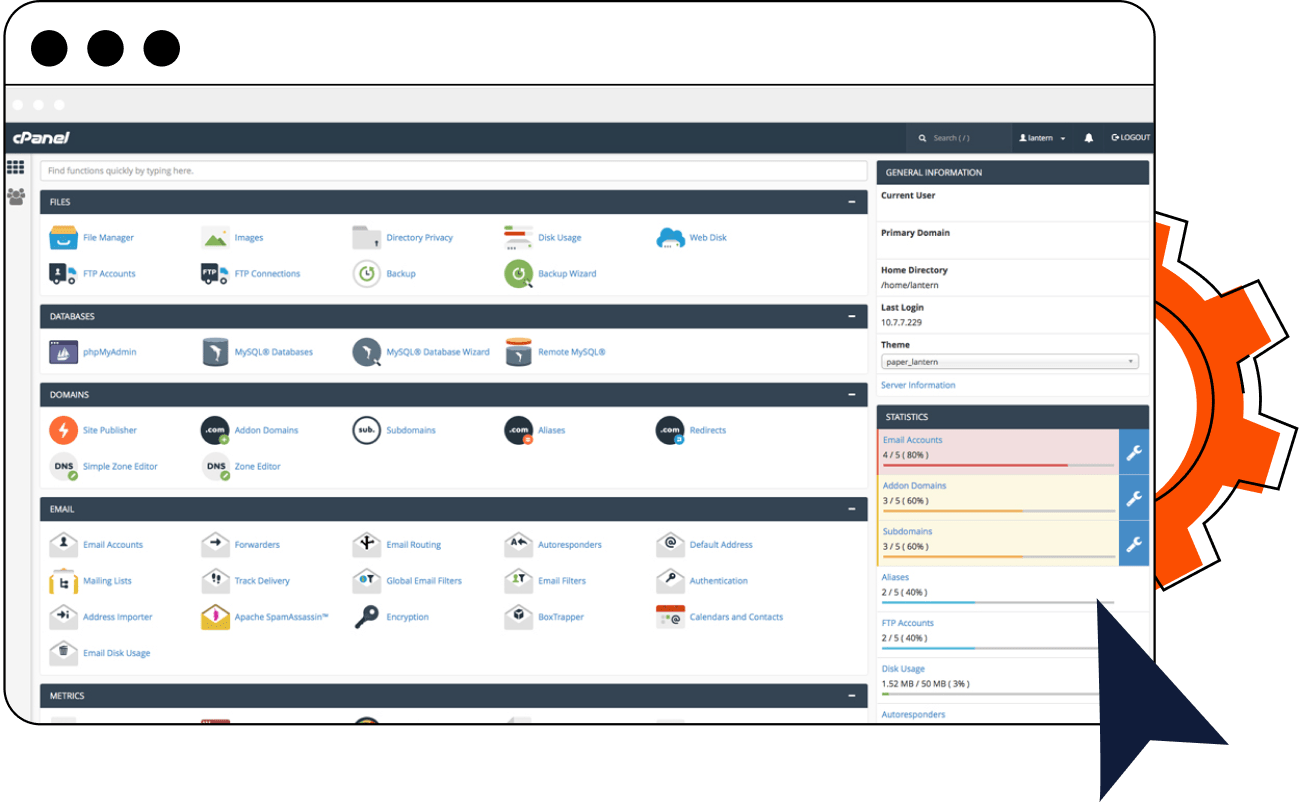This screenshot has width=1299, height=803.
Task: Open the Subdomains icon
Action: pyautogui.click(x=367, y=430)
